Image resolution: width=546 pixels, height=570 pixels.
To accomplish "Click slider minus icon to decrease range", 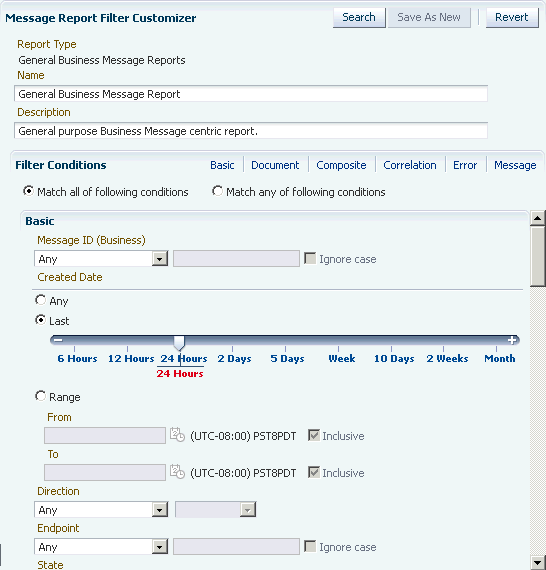I will pyautogui.click(x=58, y=340).
